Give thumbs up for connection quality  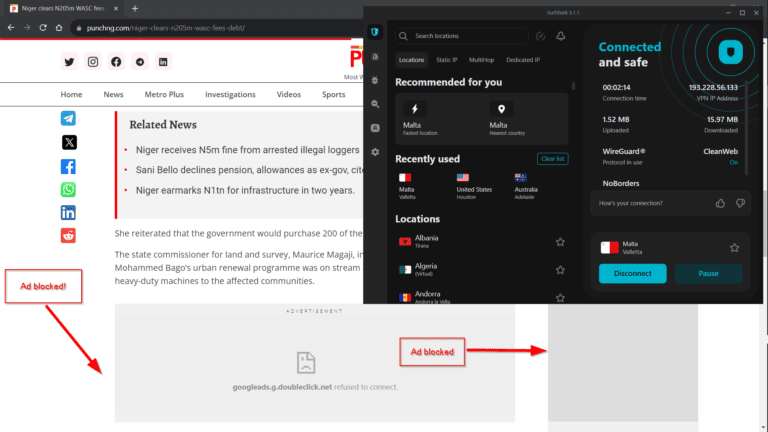coord(720,203)
